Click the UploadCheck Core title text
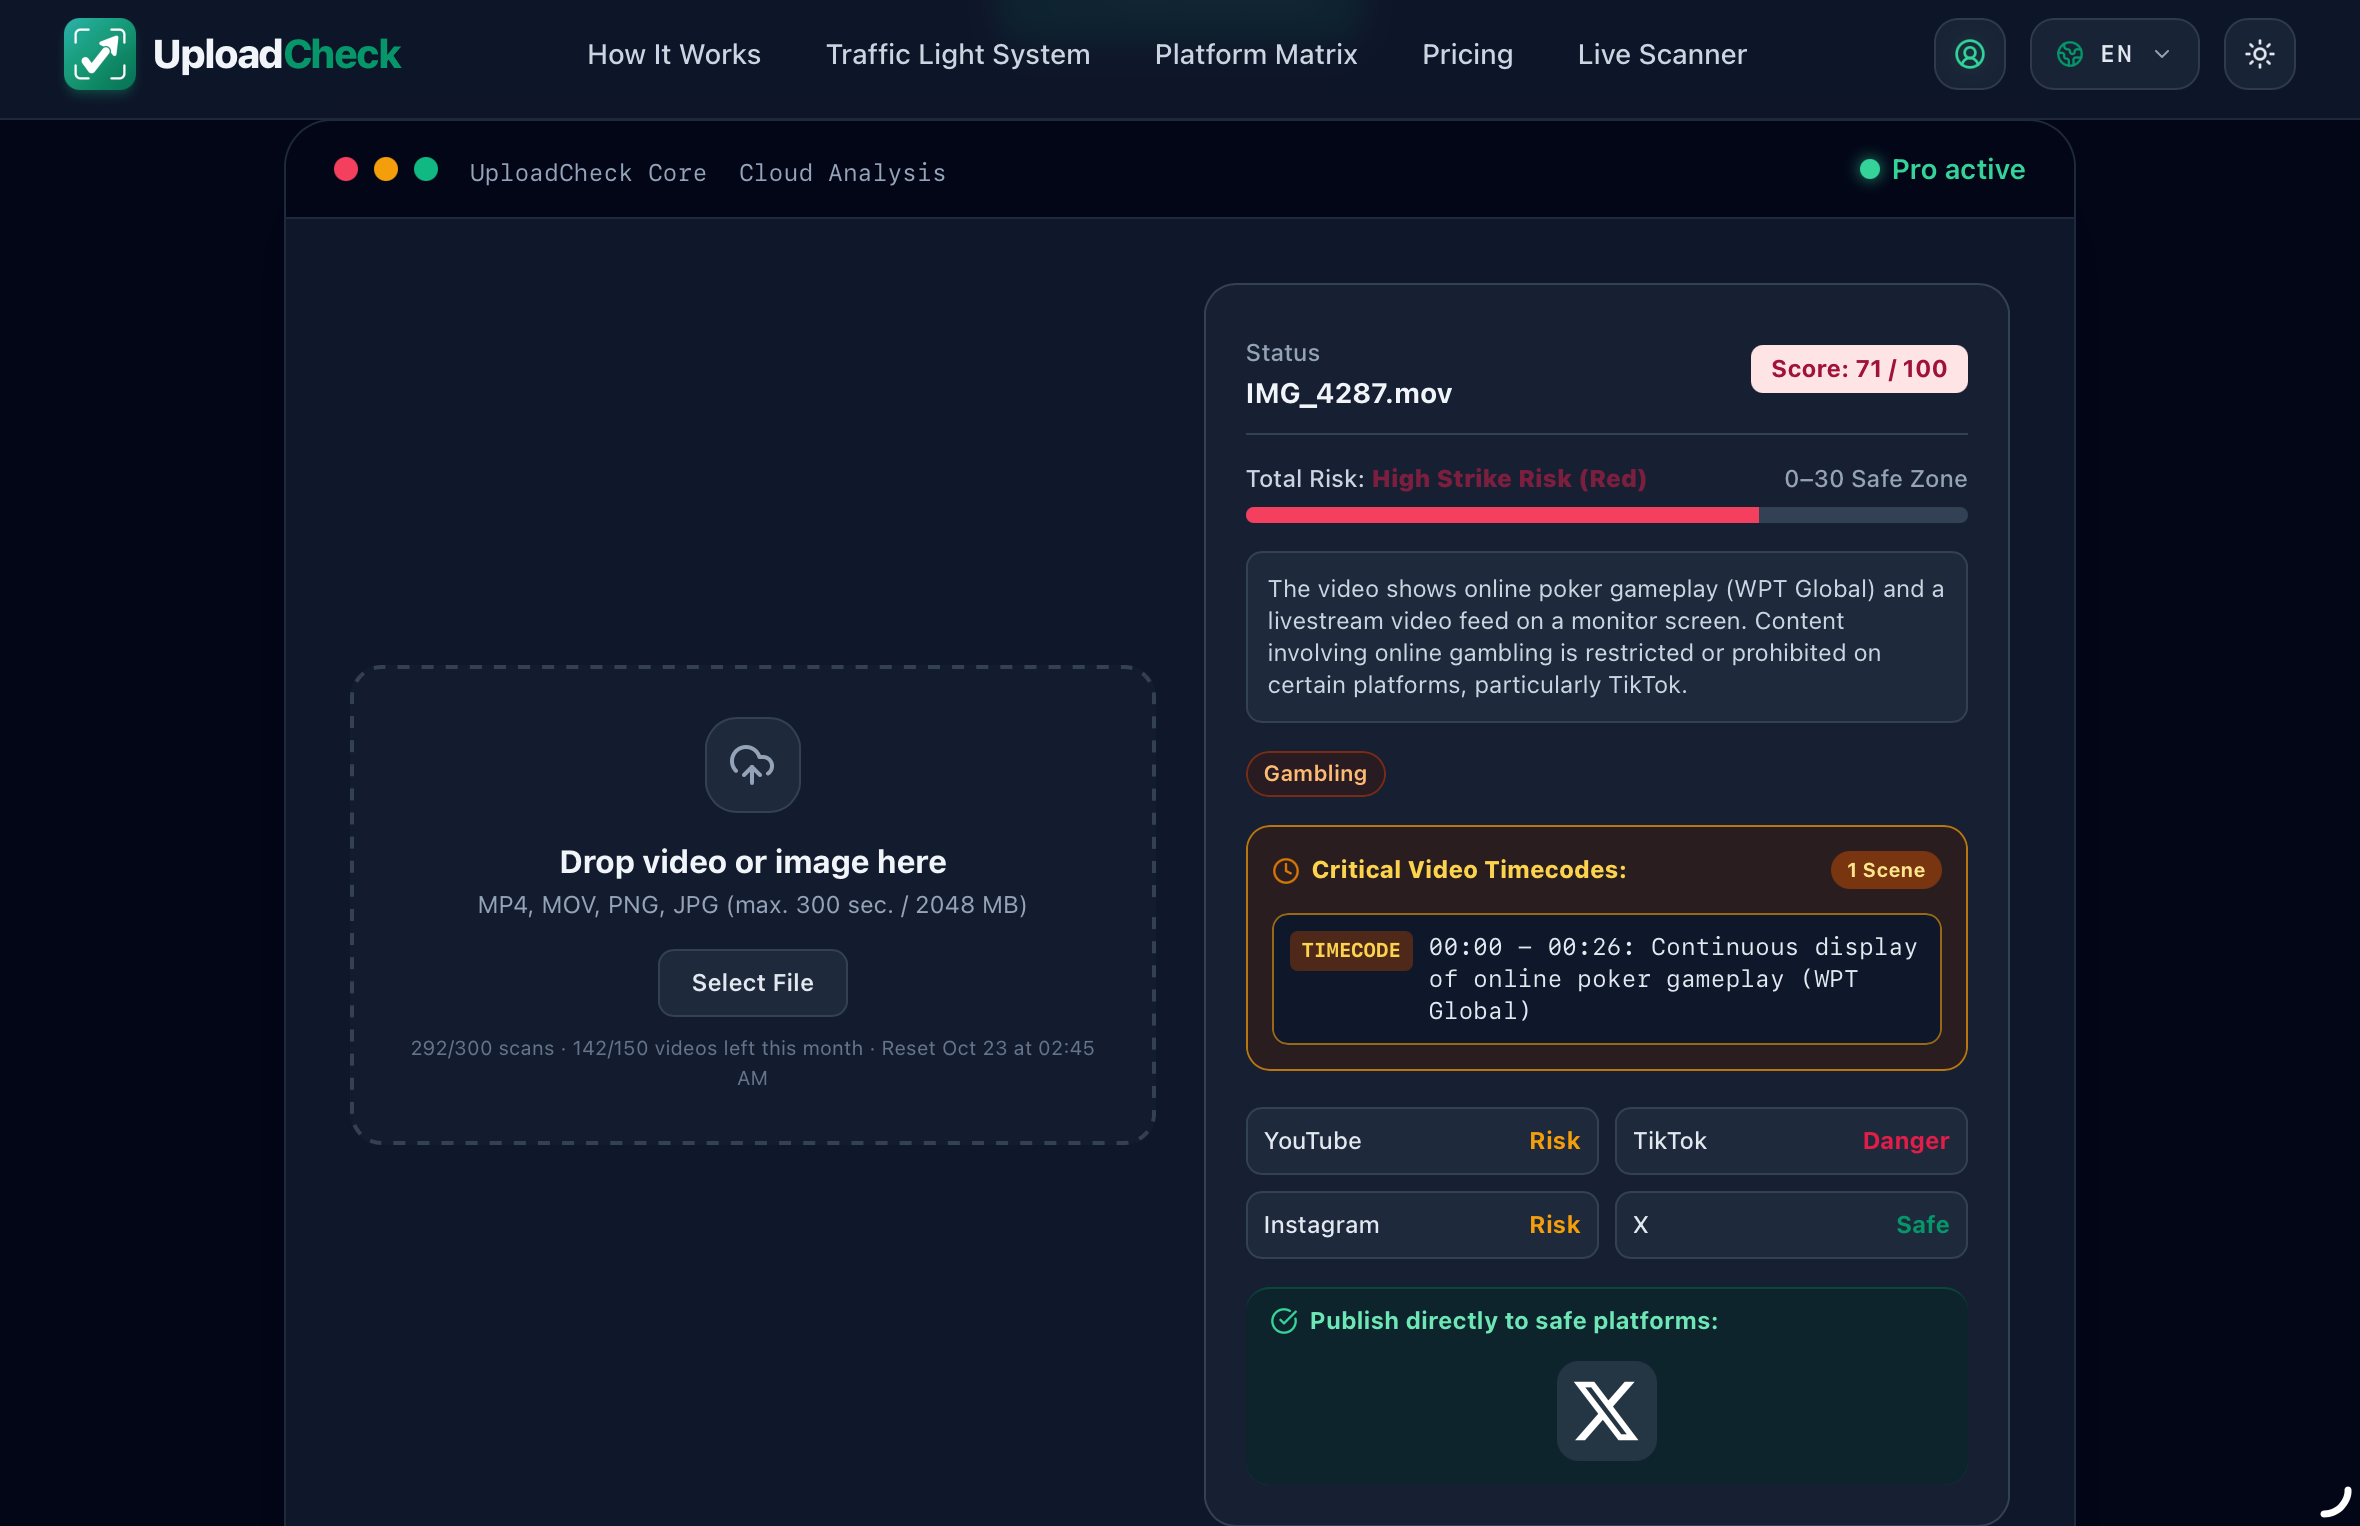Viewport: 2360px width, 1526px height. click(587, 173)
